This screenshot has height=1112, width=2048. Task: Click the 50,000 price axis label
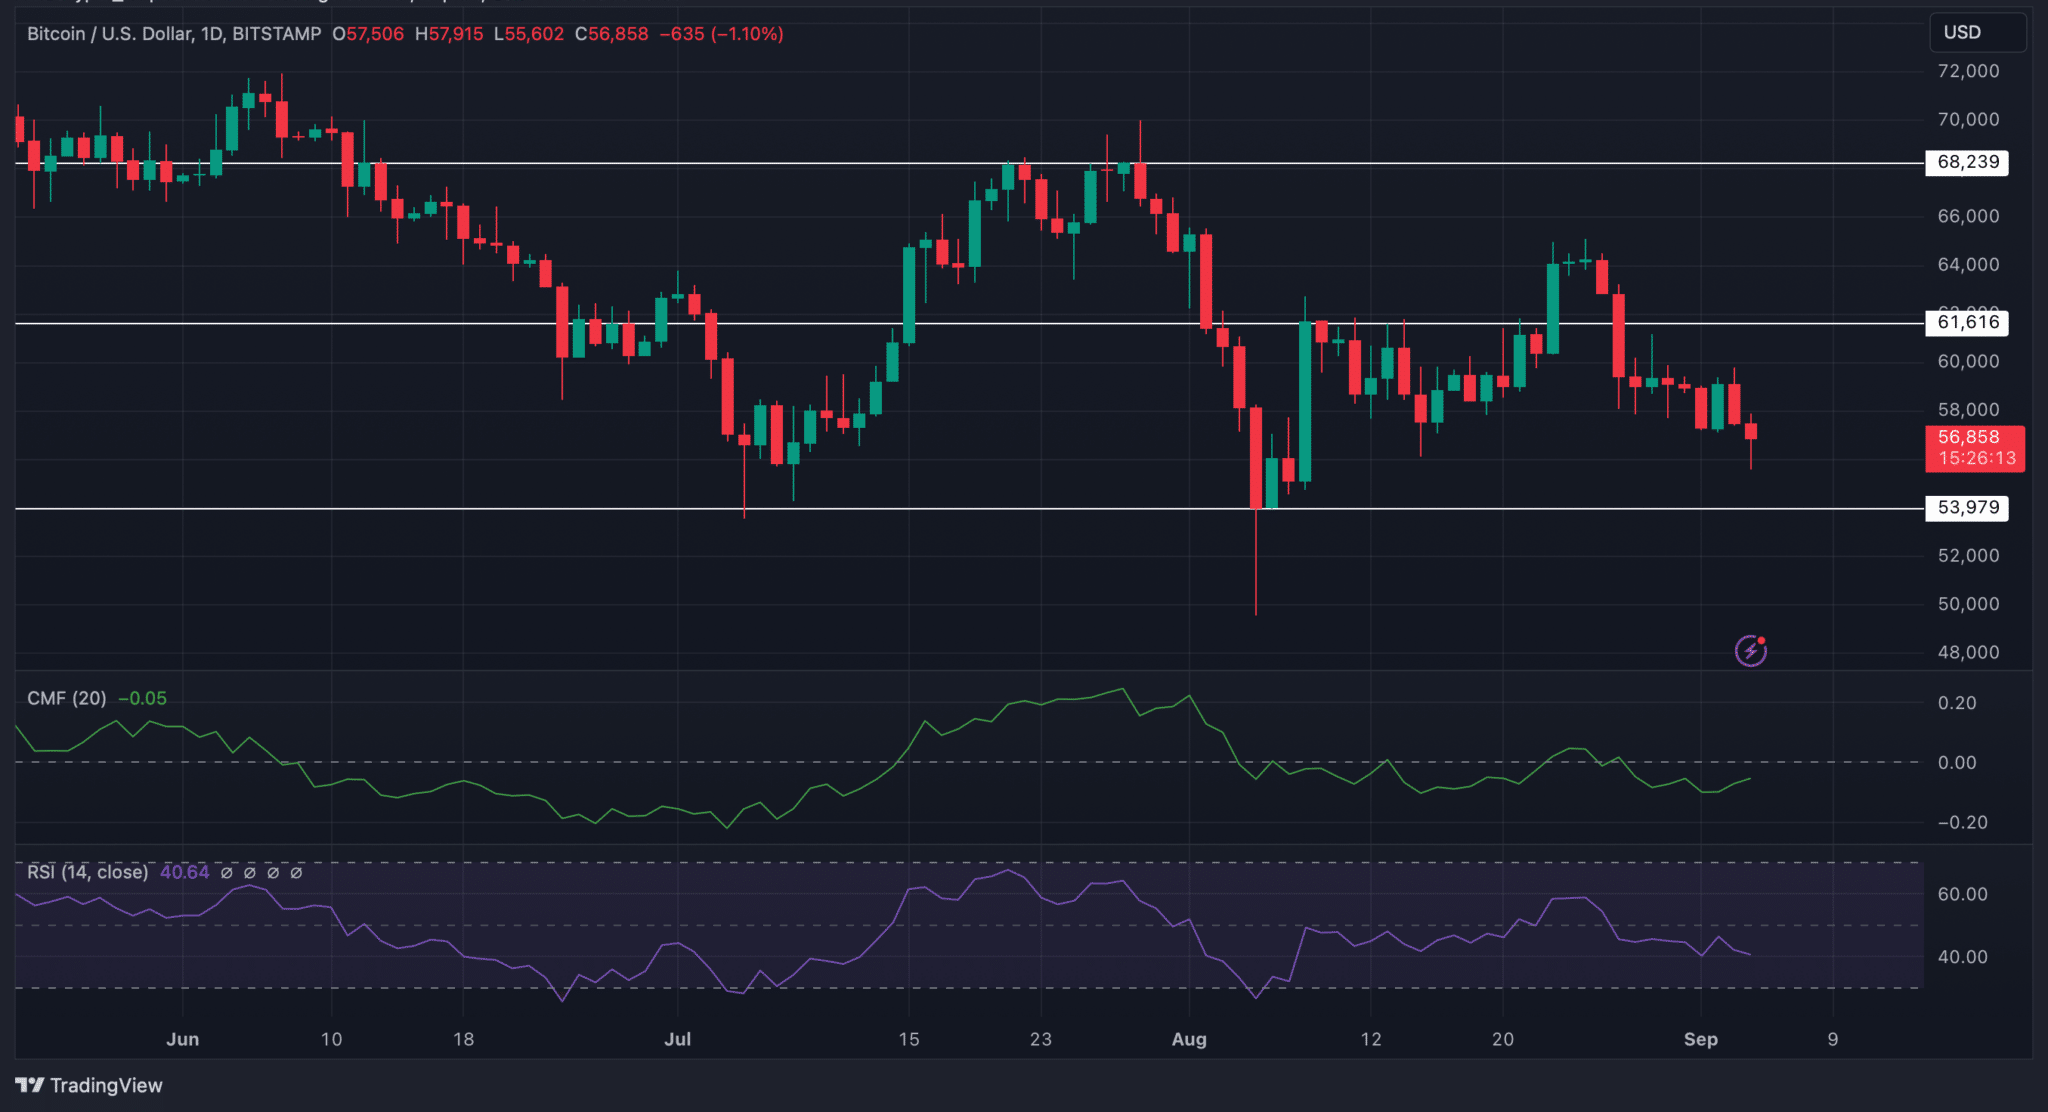point(1968,604)
